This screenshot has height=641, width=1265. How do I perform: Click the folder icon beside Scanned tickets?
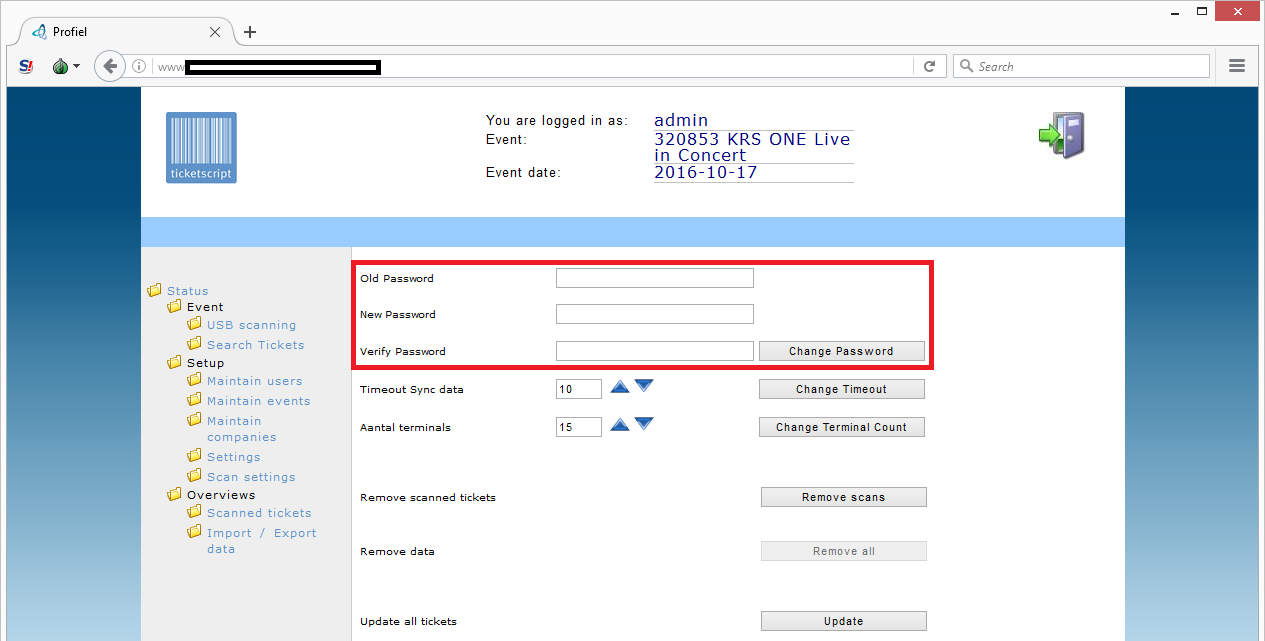pyautogui.click(x=194, y=512)
